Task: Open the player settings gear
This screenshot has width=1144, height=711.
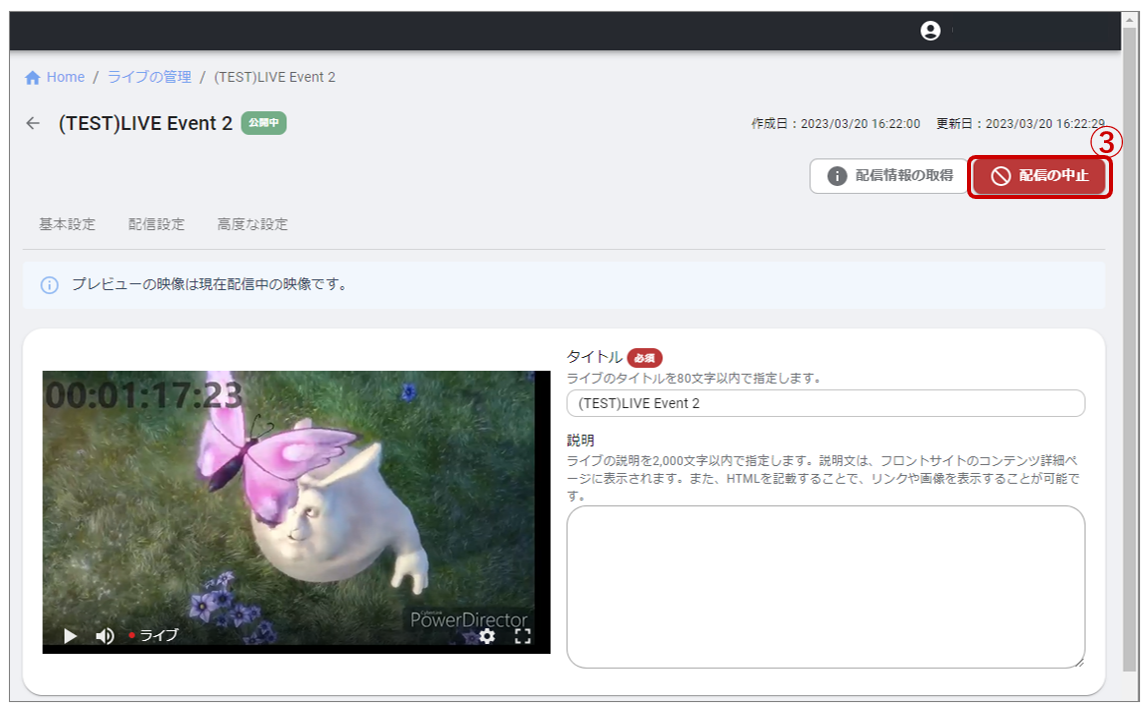Action: [487, 637]
